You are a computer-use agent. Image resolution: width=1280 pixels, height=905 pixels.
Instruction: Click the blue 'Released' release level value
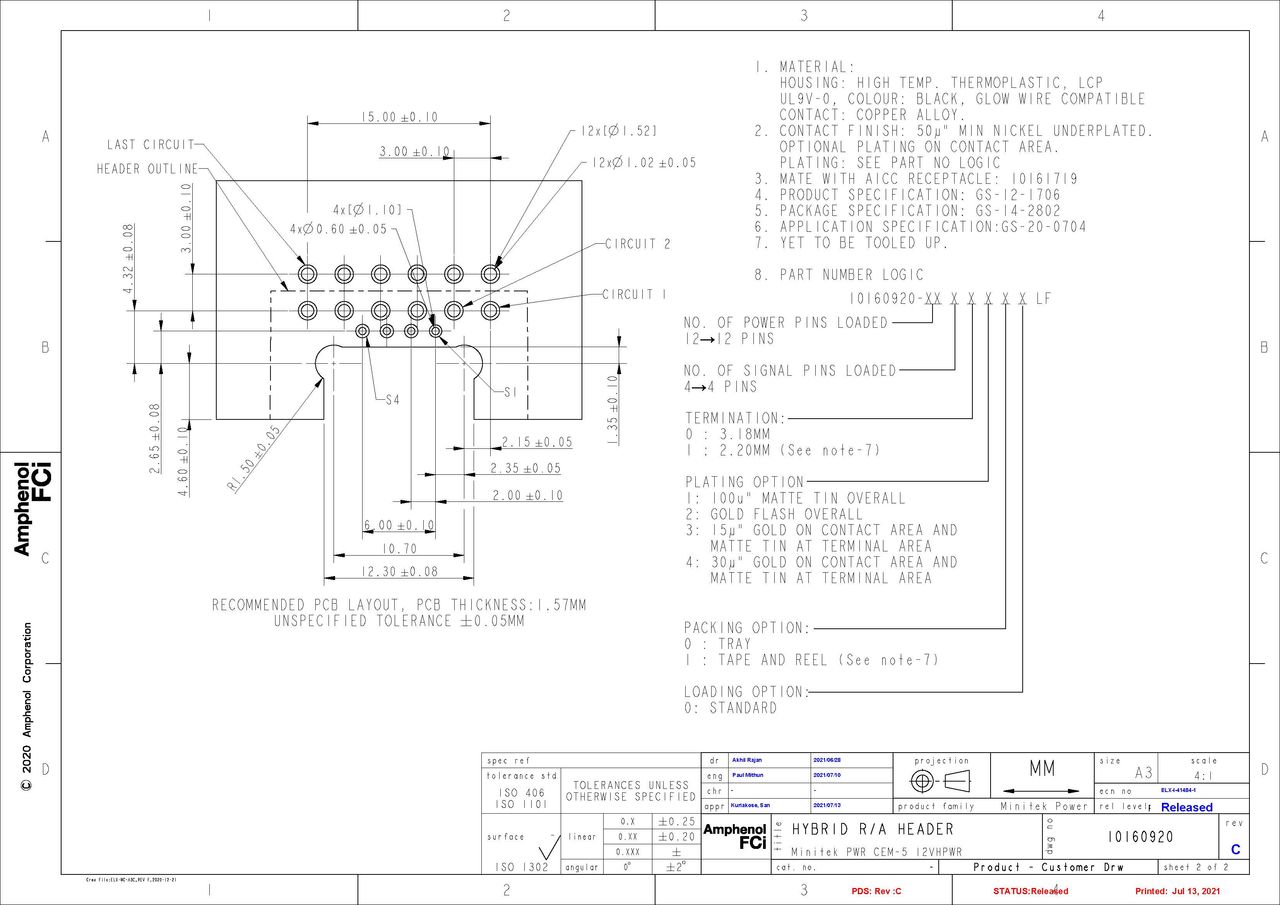click(1186, 807)
